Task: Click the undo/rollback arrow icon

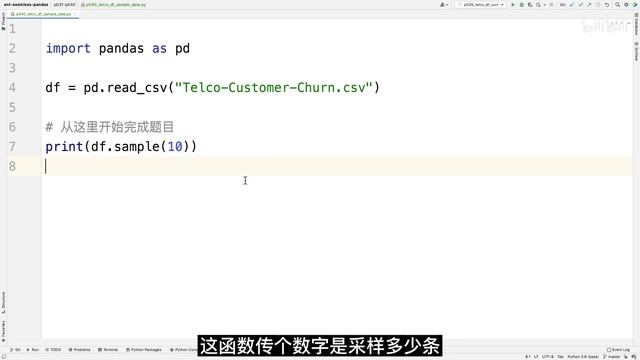Action: pos(607,5)
